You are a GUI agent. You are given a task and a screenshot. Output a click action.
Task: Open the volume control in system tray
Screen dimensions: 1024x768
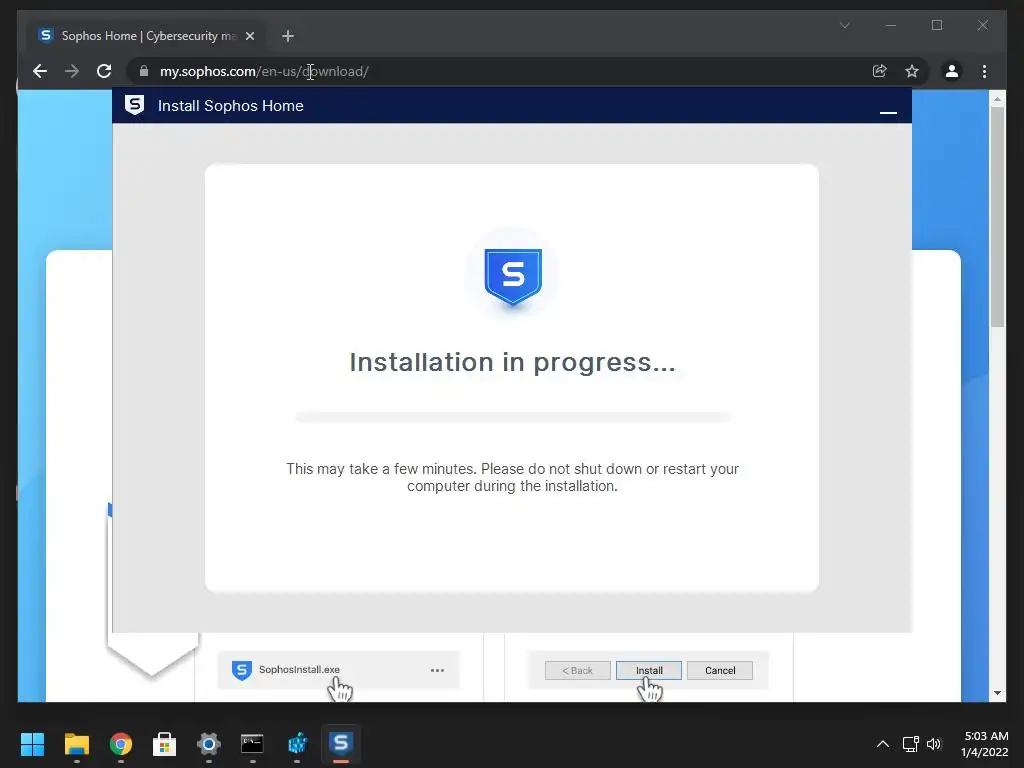[x=934, y=744]
